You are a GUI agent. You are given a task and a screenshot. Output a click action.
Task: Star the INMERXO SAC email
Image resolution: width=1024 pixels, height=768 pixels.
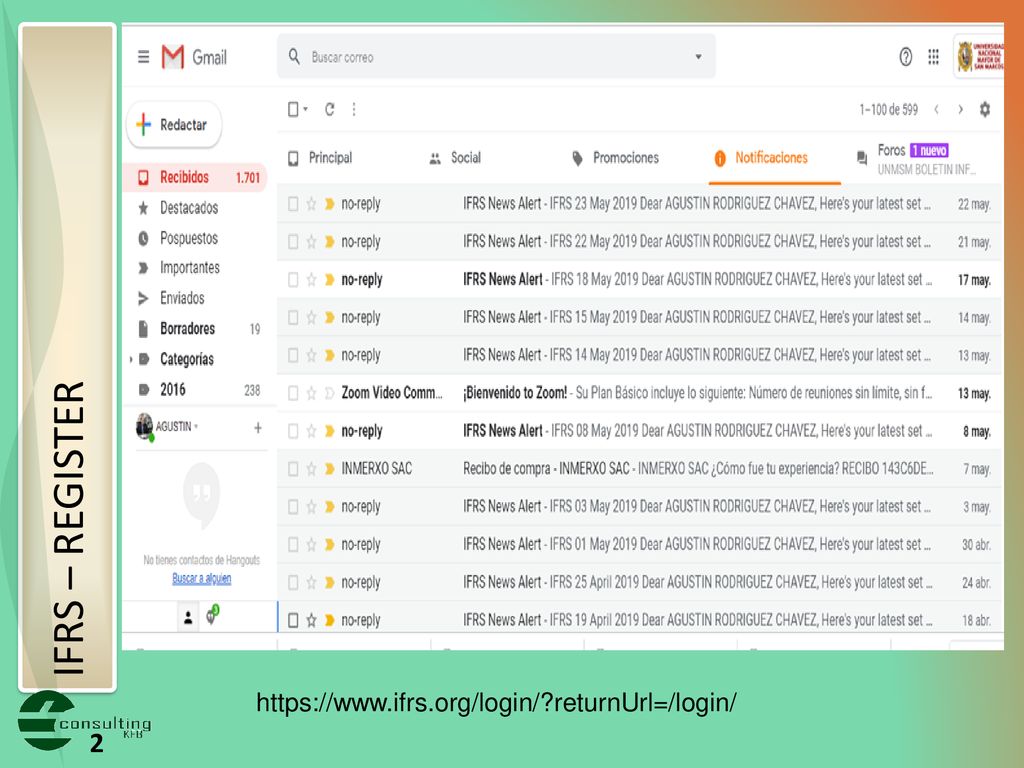click(312, 469)
